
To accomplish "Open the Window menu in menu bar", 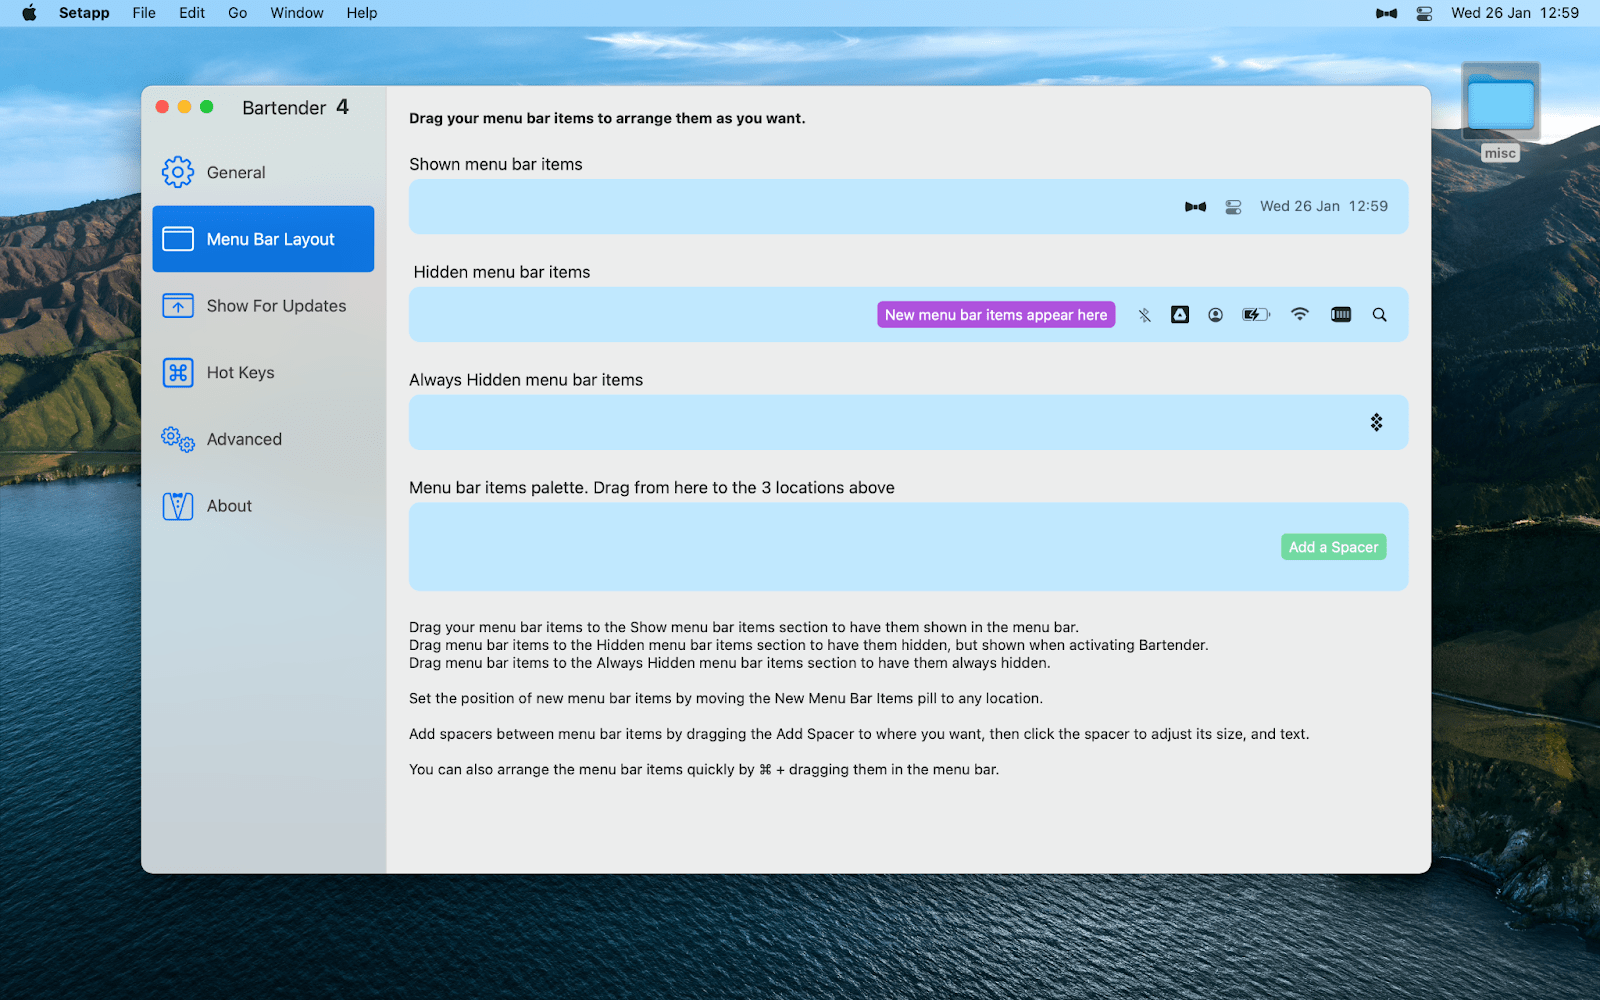I will coord(296,13).
